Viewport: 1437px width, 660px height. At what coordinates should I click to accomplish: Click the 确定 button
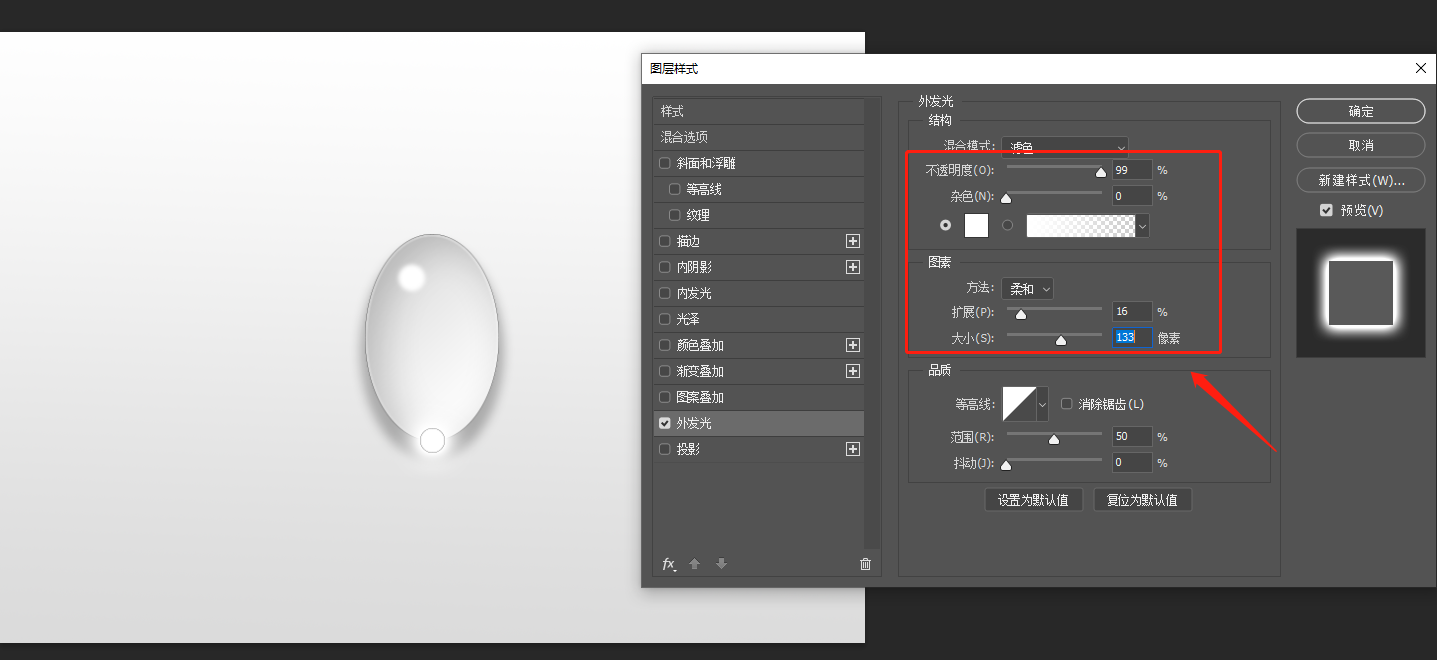pos(1361,111)
